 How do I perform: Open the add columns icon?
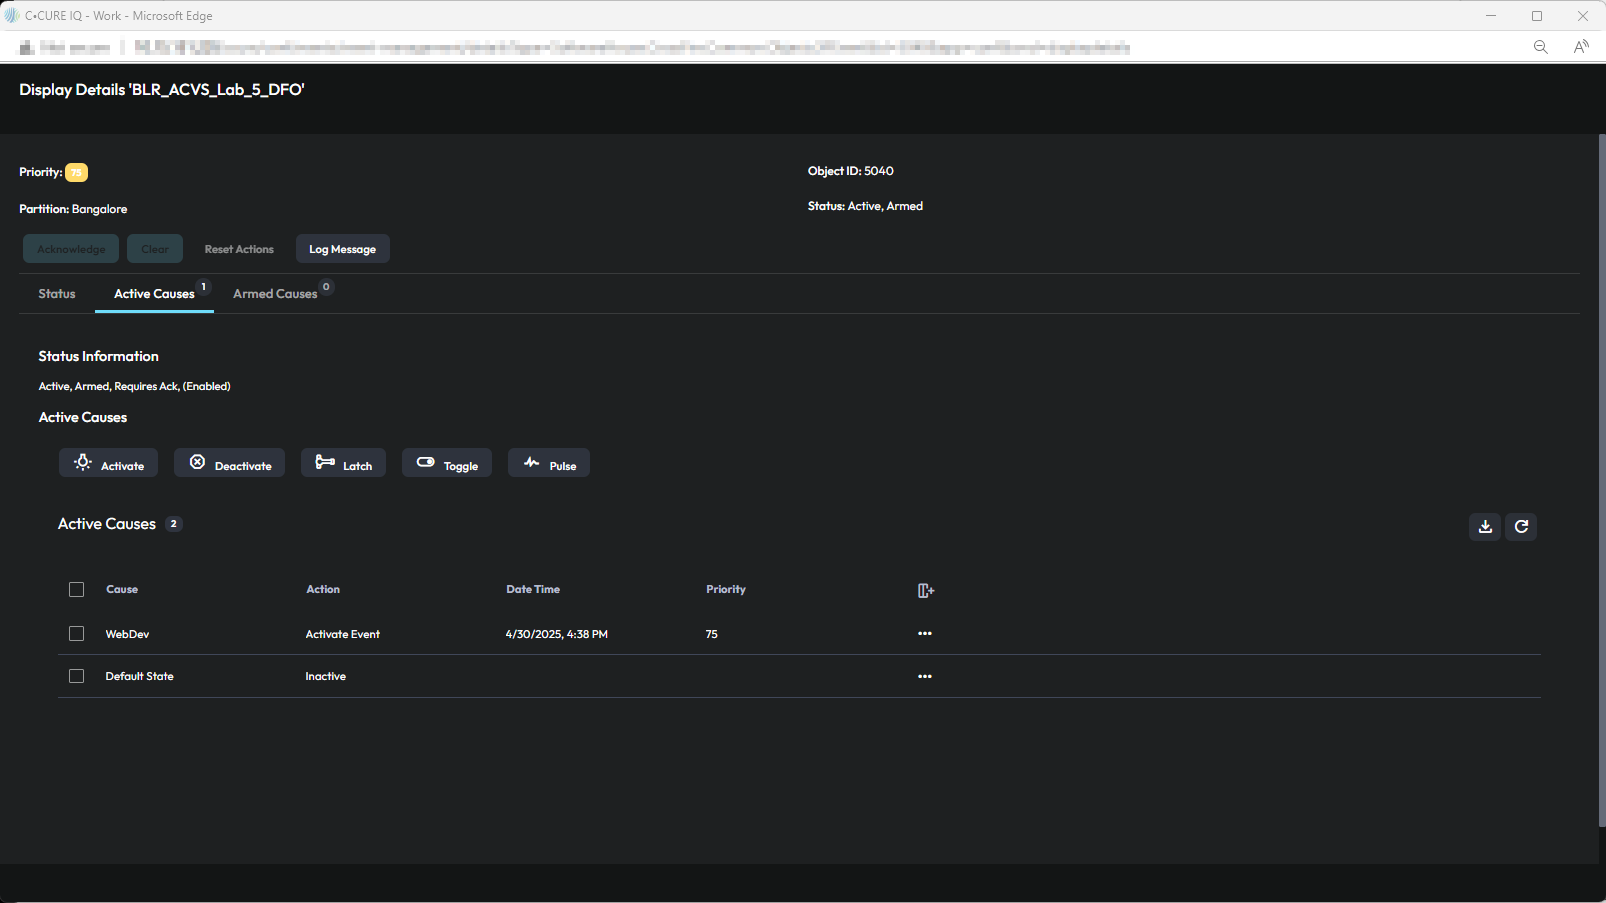click(x=925, y=591)
